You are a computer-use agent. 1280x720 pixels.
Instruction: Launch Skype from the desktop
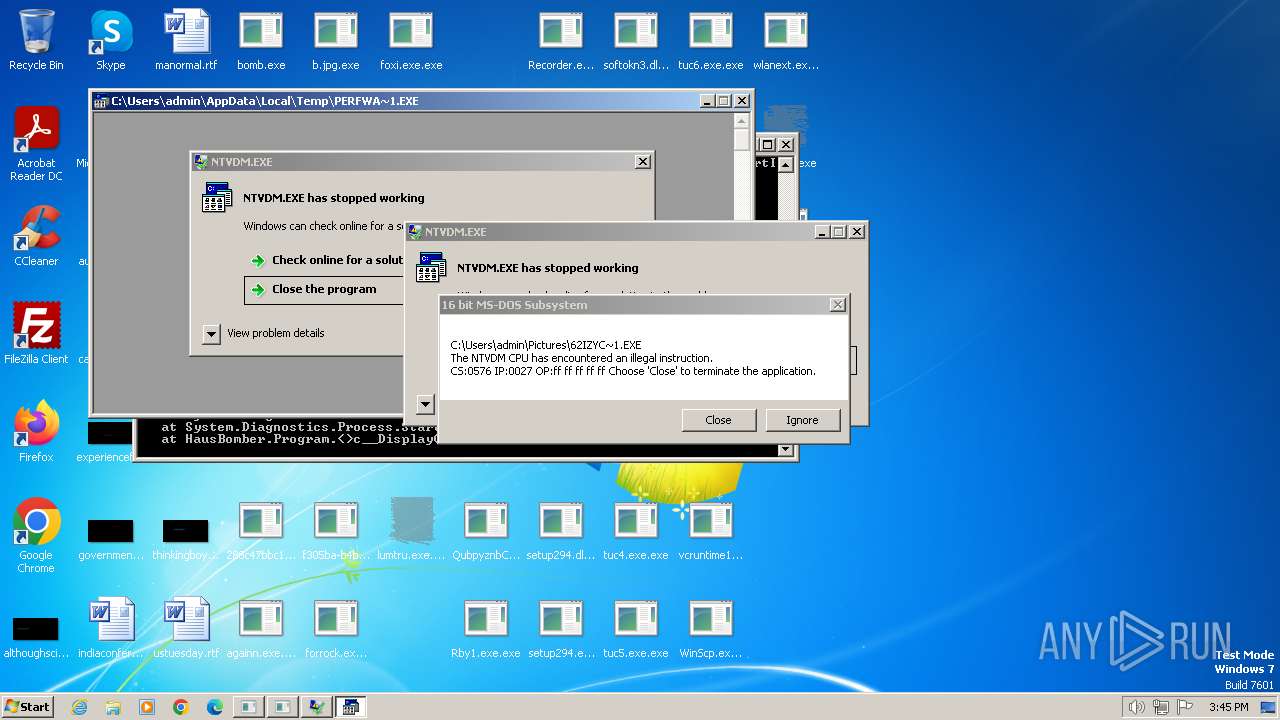click(x=111, y=40)
